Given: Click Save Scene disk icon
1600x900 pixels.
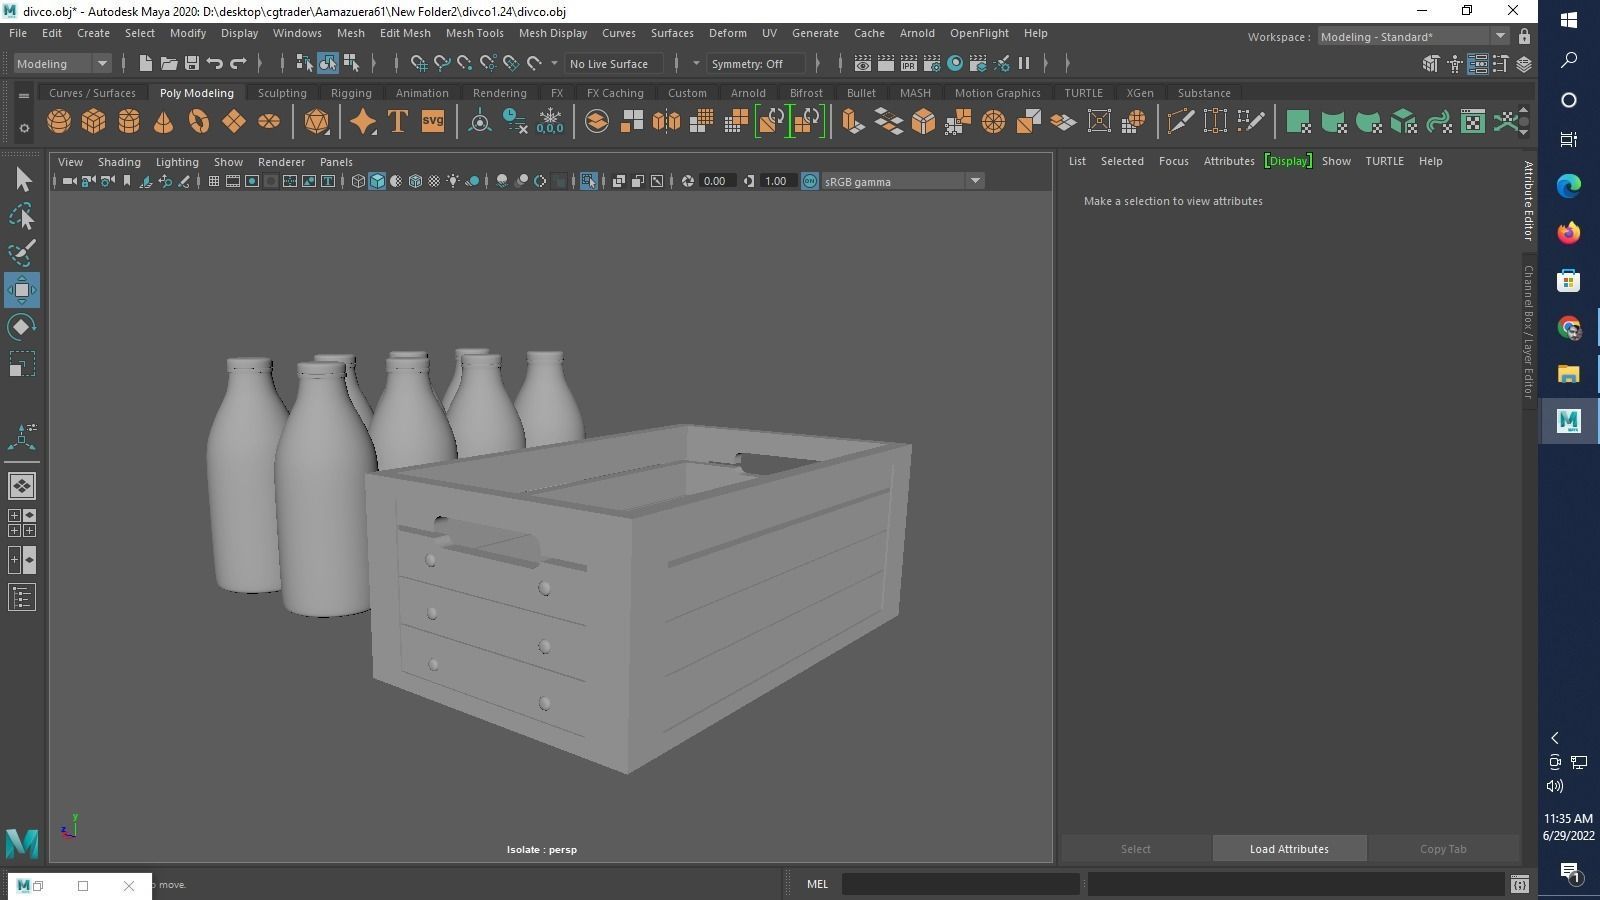Looking at the screenshot, I should coord(192,64).
